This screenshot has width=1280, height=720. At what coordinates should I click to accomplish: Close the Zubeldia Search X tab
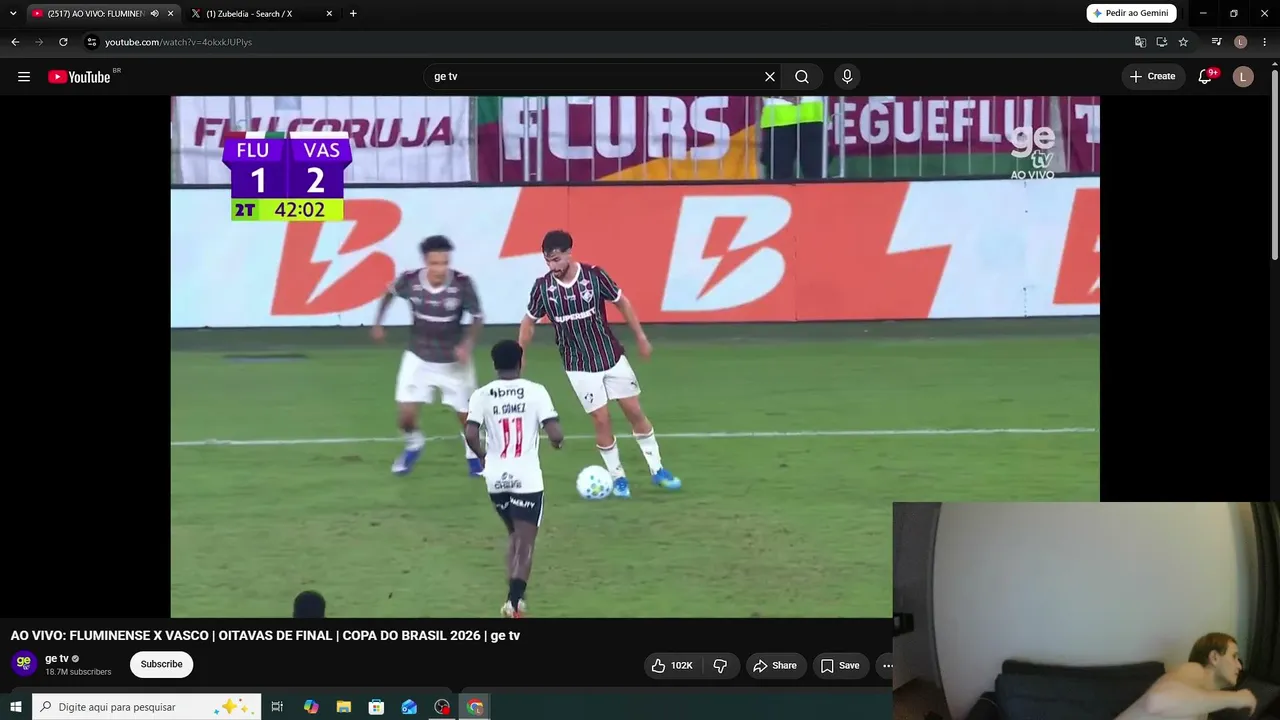tap(329, 14)
